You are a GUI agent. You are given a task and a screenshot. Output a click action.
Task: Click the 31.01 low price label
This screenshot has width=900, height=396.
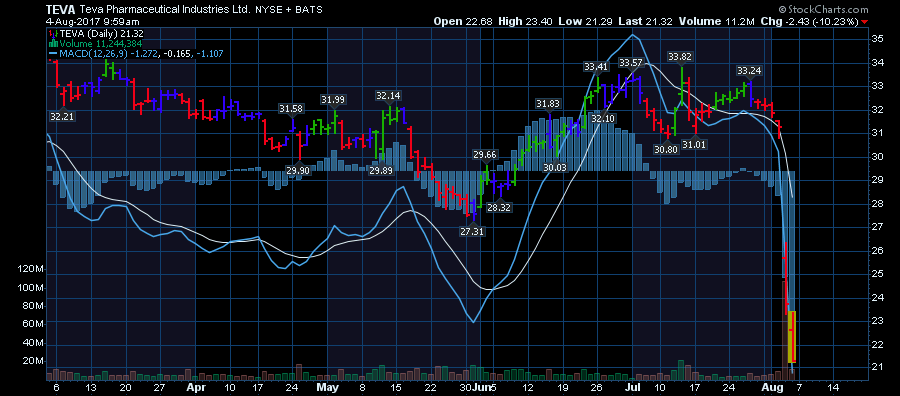[x=693, y=144]
